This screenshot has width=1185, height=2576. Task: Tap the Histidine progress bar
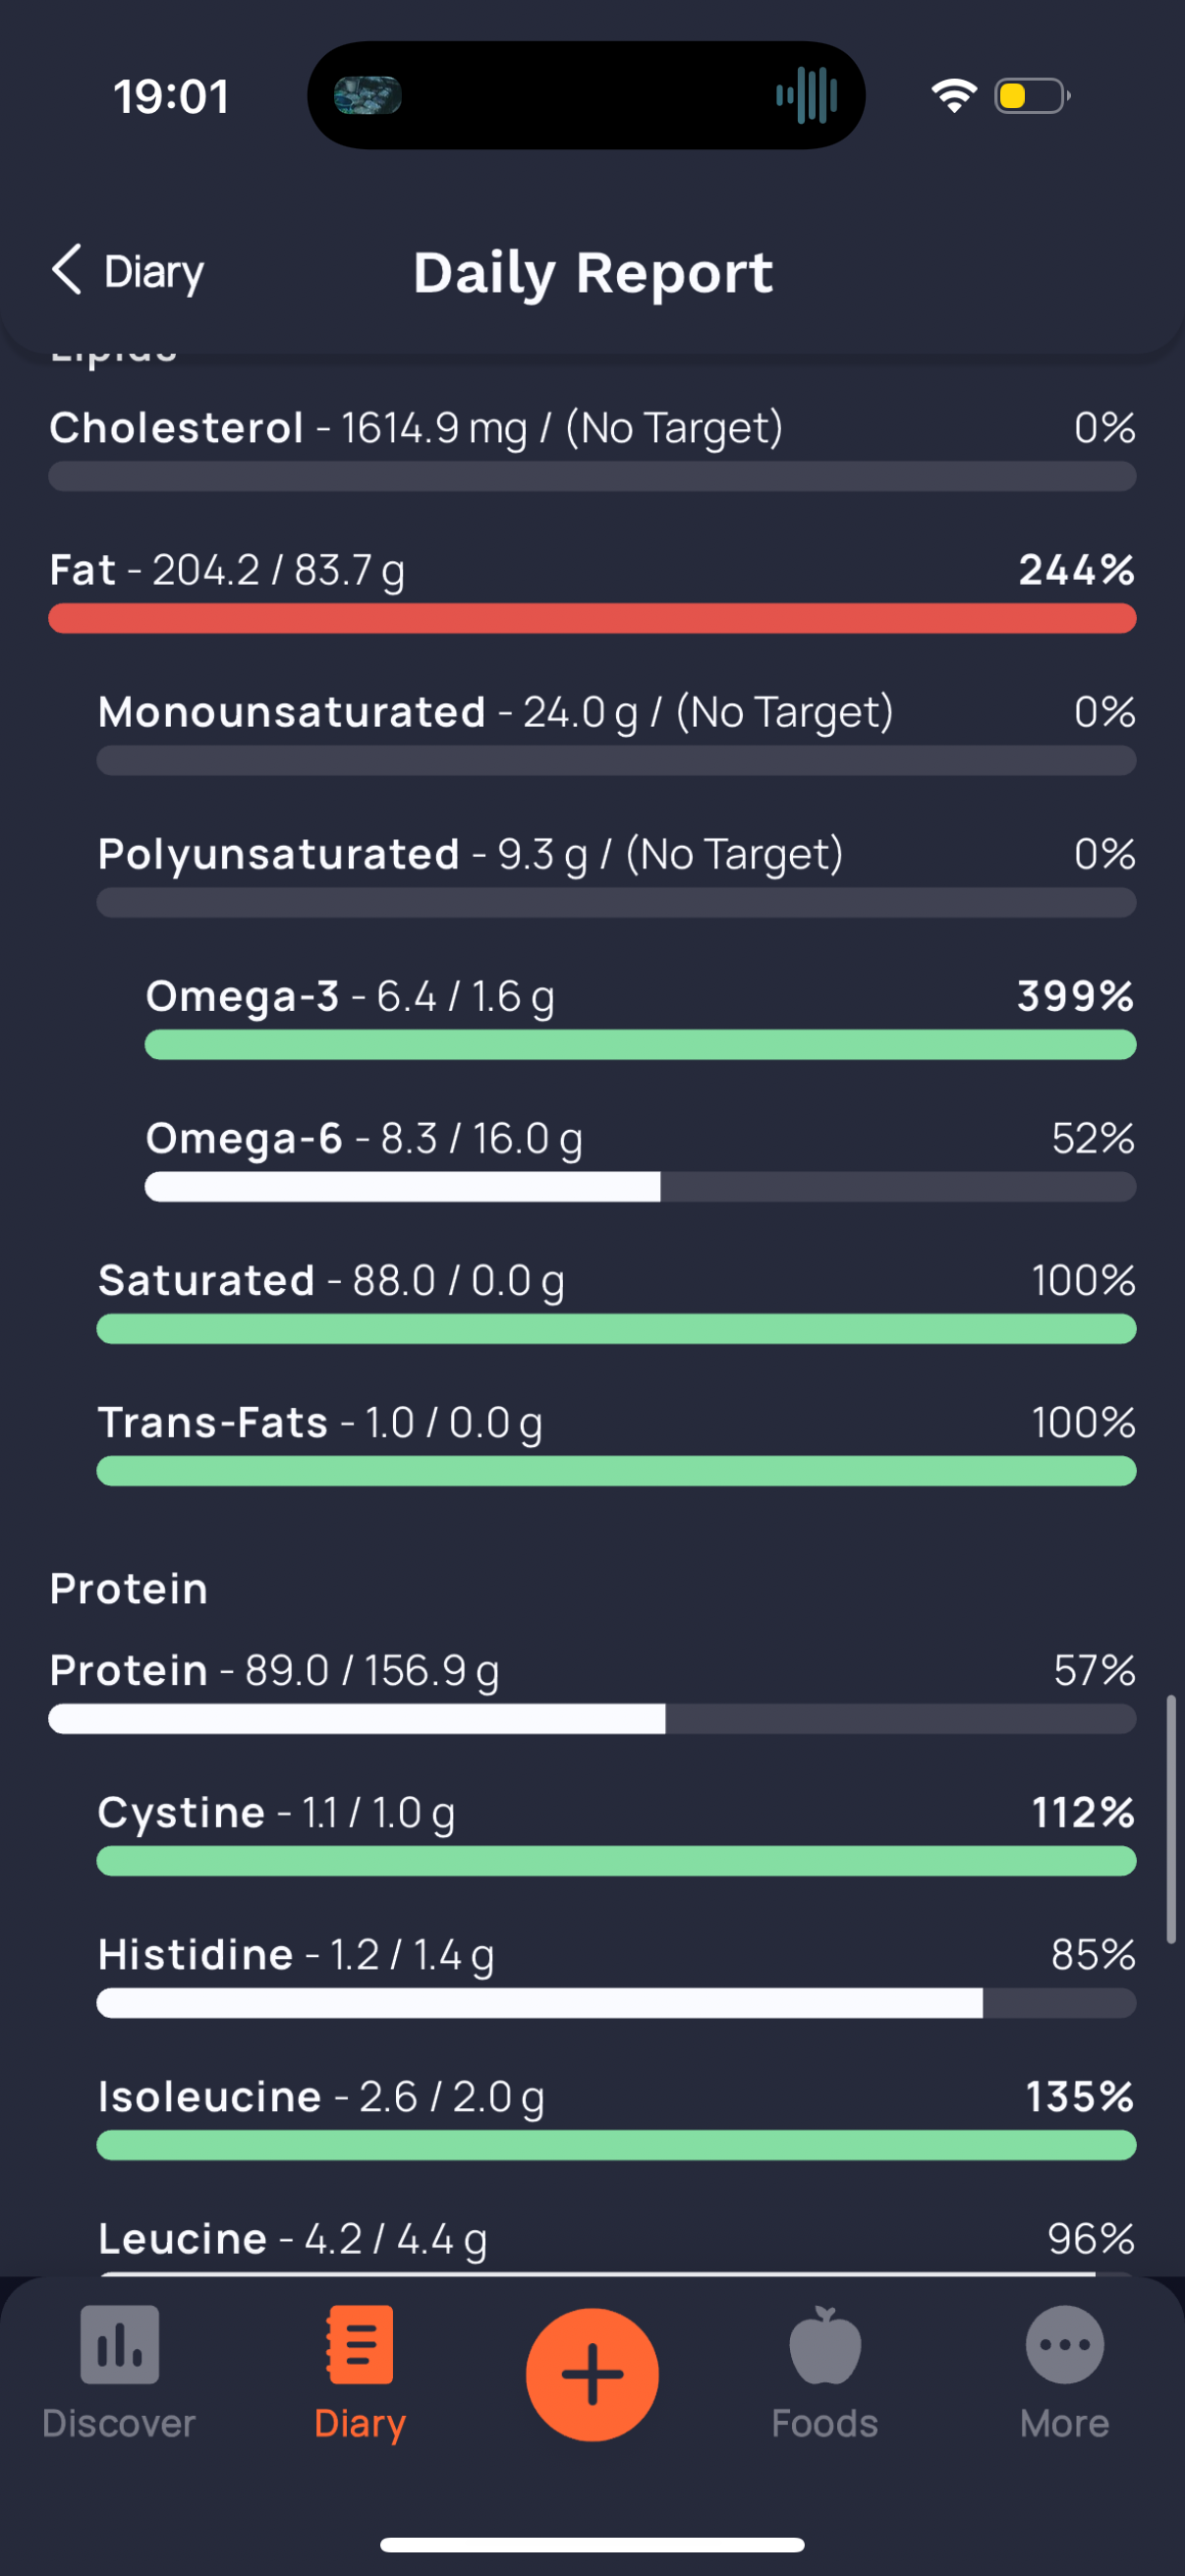point(616,2003)
